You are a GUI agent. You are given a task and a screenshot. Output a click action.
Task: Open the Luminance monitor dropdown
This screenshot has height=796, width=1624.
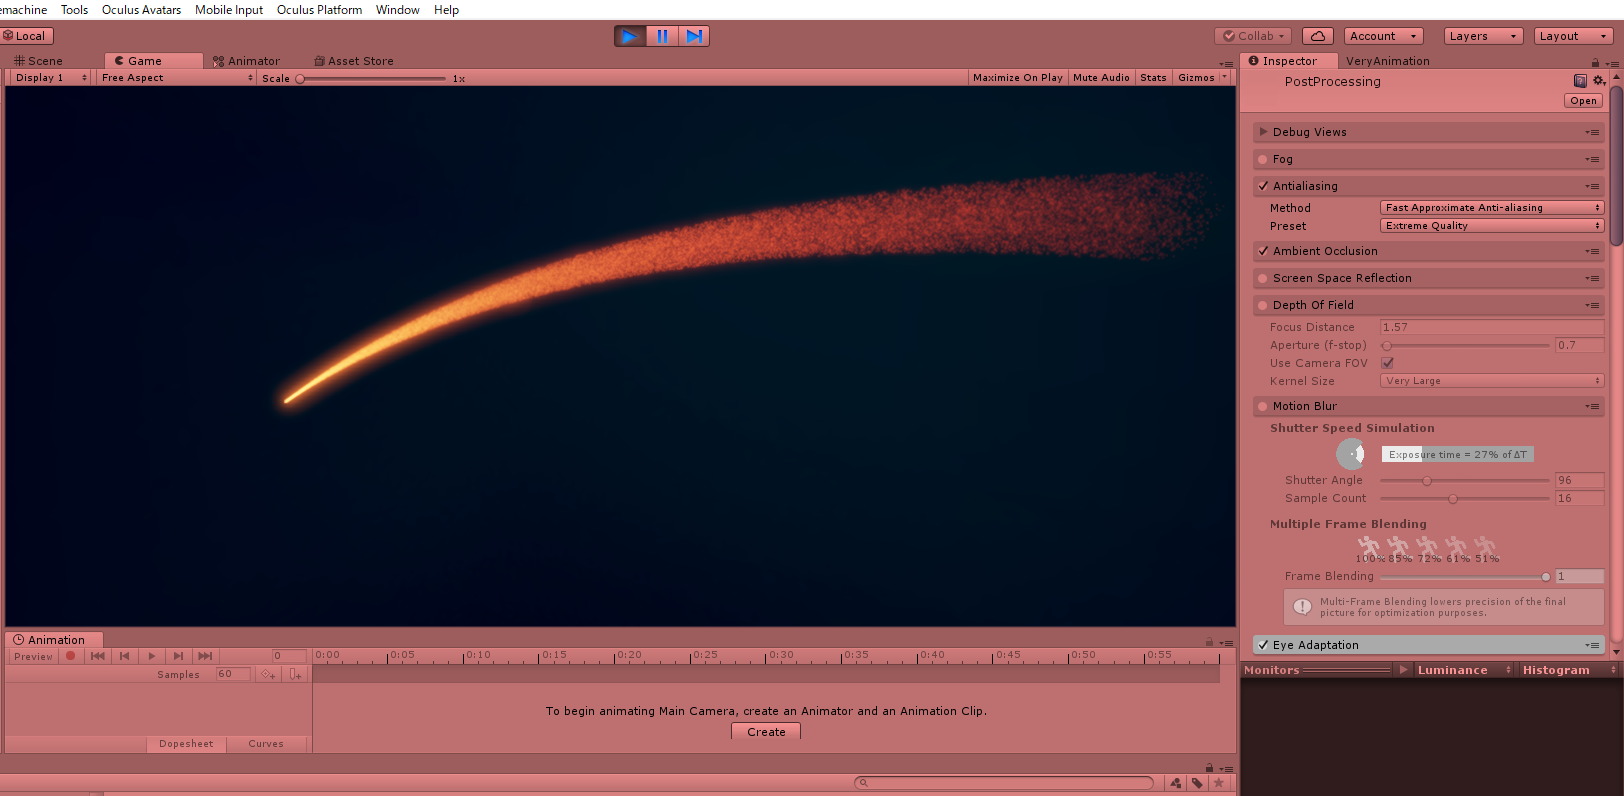point(1463,670)
